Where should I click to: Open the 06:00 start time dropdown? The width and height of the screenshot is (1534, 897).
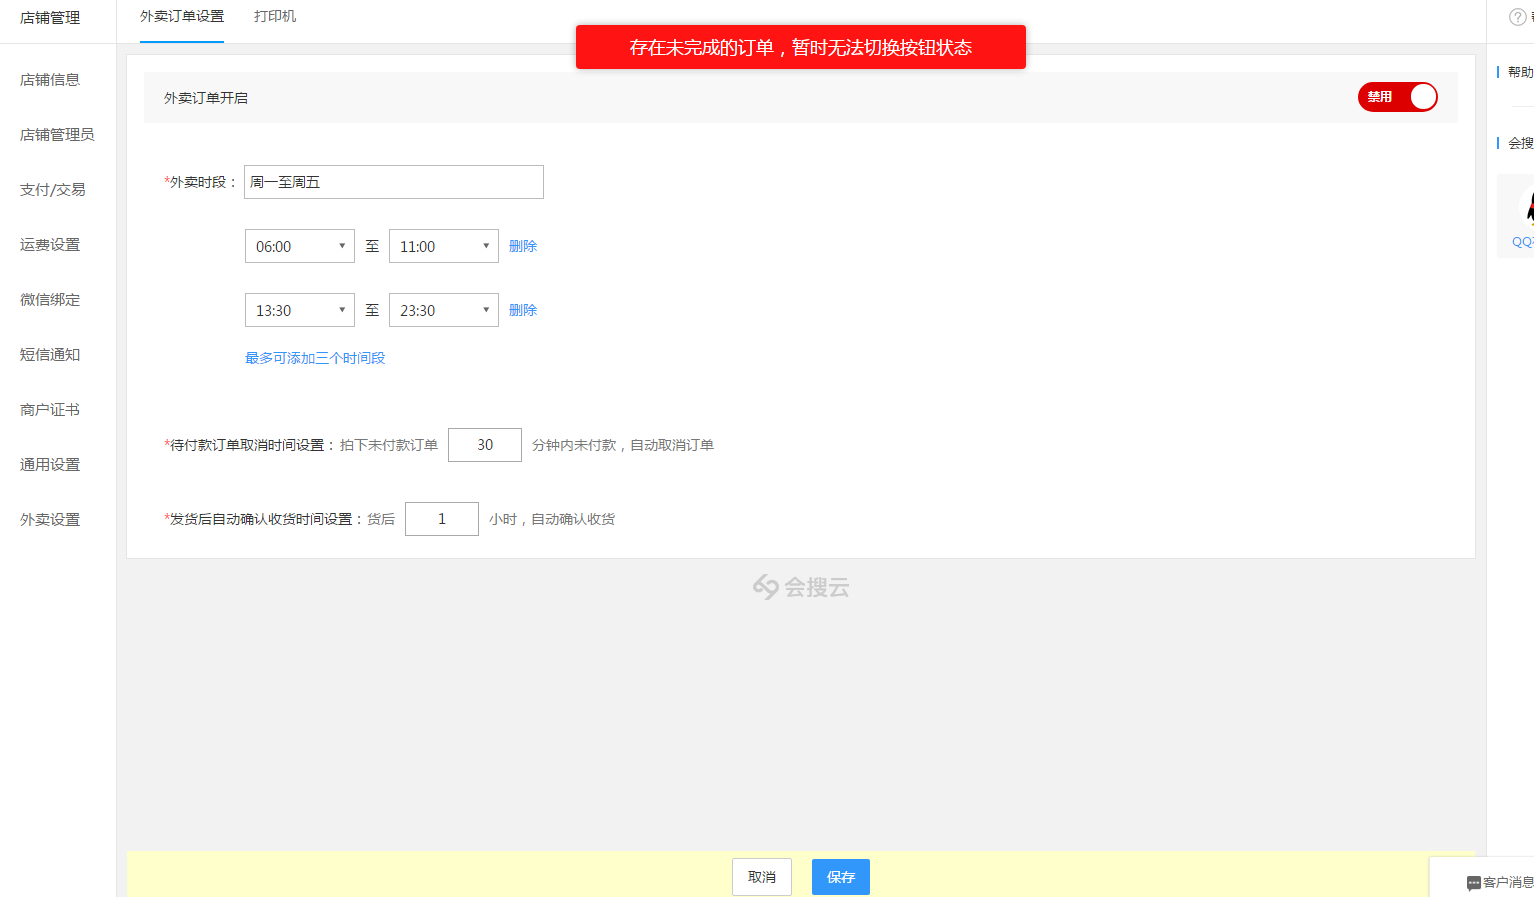[299, 246]
